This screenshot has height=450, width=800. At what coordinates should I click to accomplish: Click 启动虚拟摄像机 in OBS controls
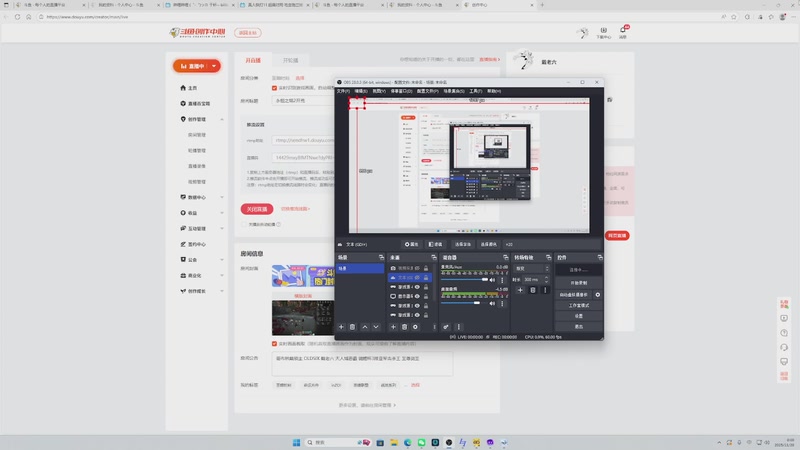573,295
